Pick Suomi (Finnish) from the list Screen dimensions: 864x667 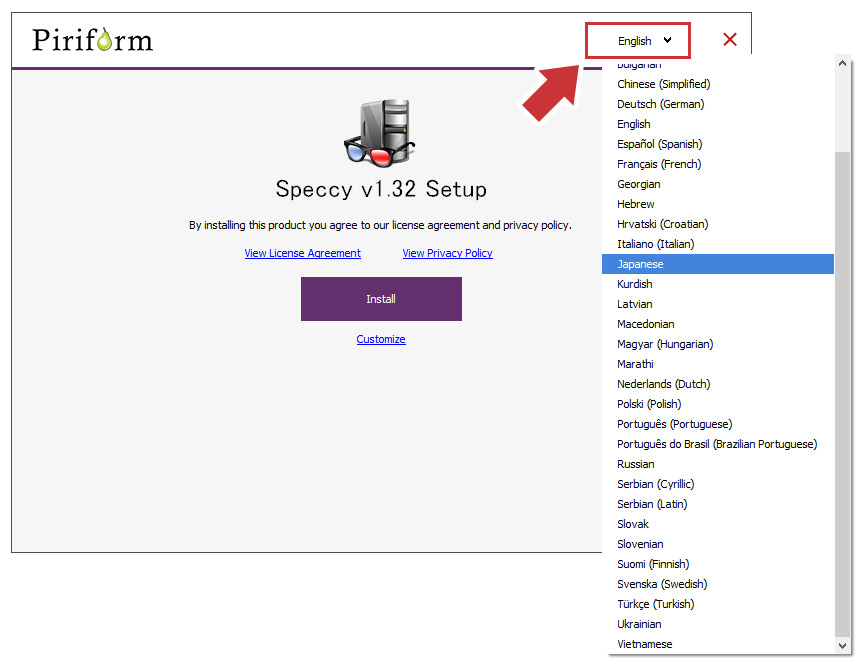[718, 564]
